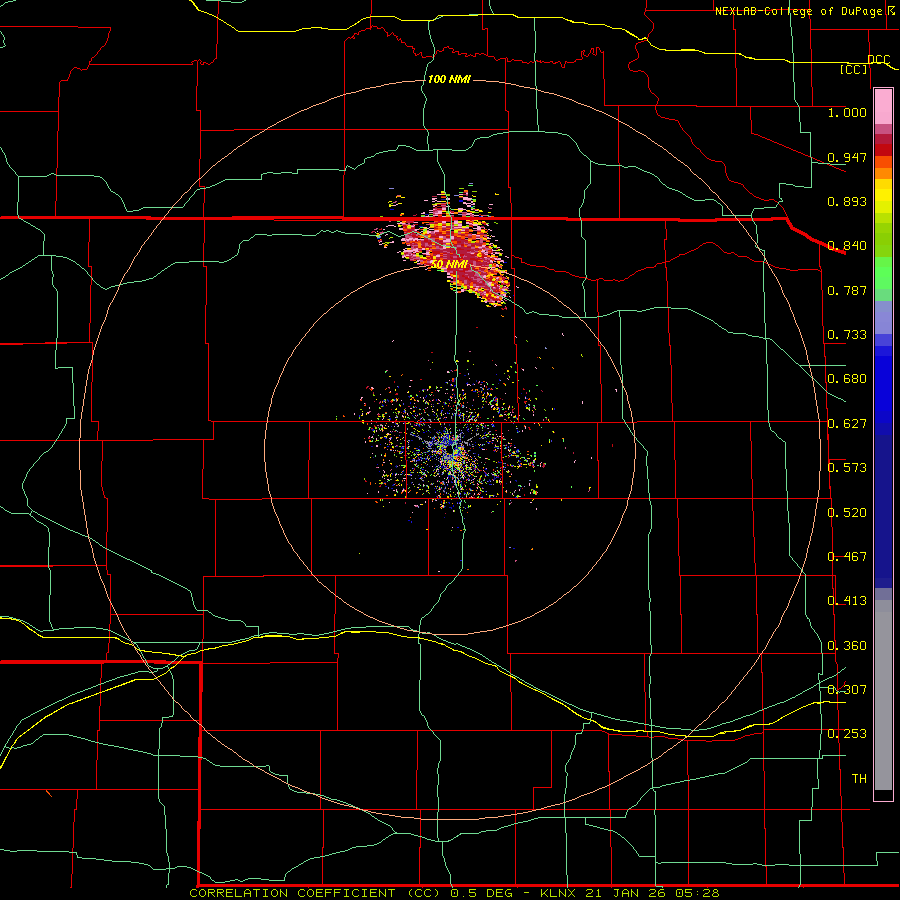Image resolution: width=900 pixels, height=900 pixels.
Task: Click the DCC product label
Action: (878, 60)
